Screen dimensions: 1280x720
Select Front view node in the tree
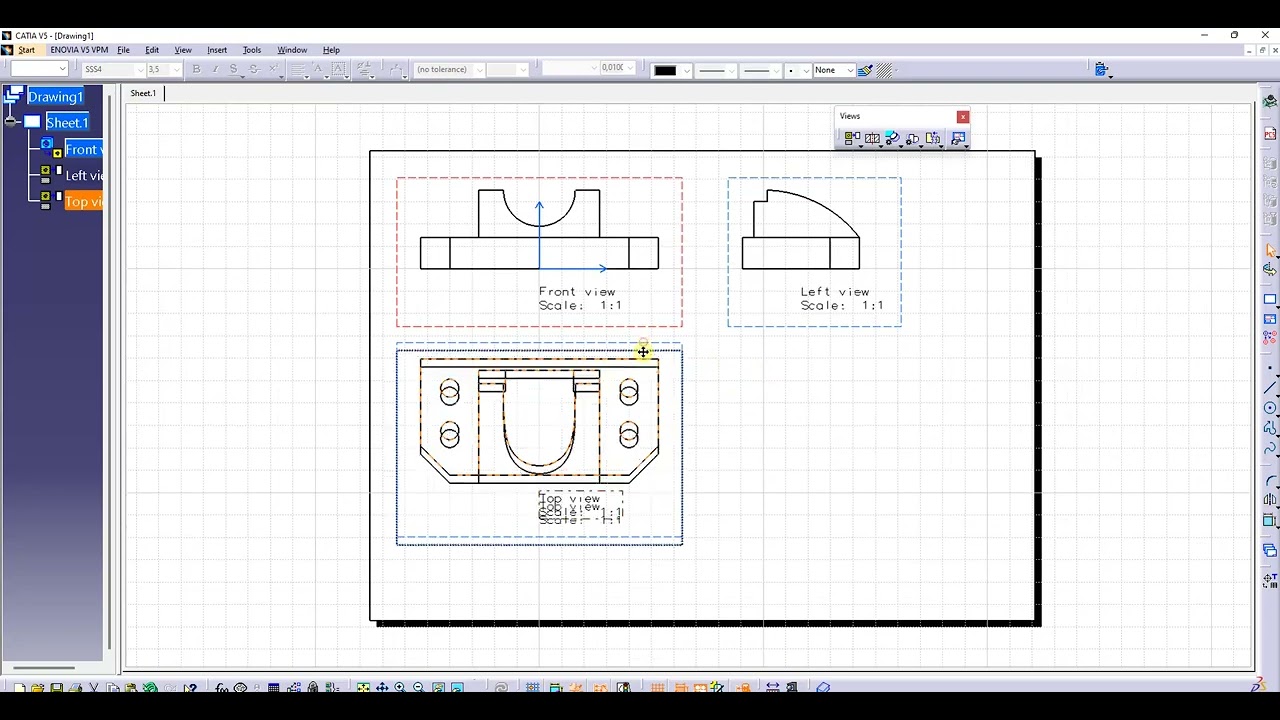(x=82, y=149)
